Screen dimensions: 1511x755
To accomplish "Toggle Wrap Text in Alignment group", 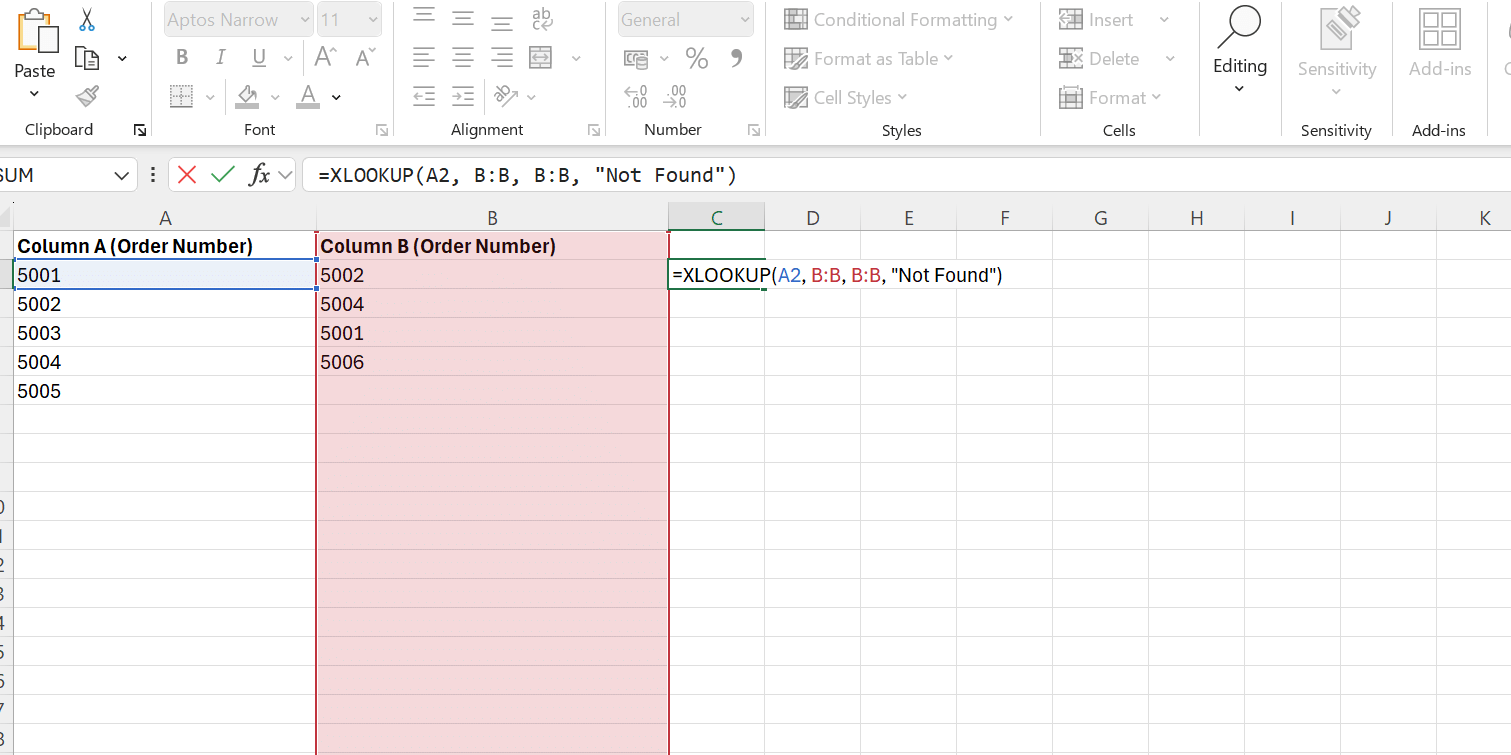I will (x=542, y=19).
